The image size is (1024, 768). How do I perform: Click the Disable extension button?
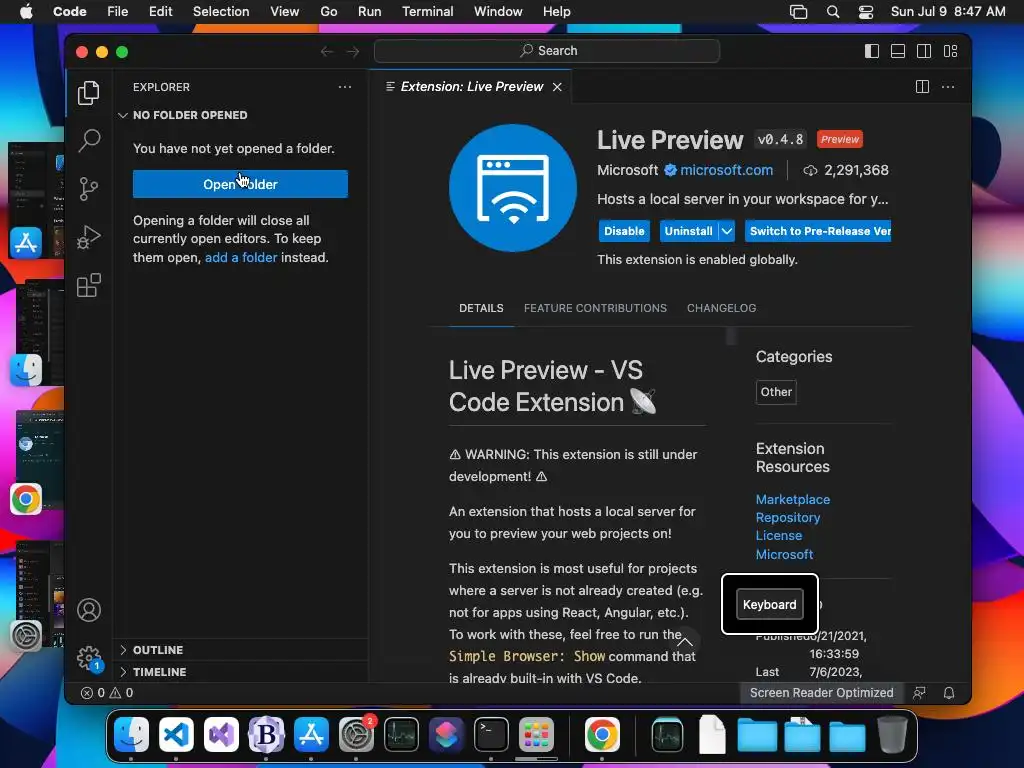[624, 231]
